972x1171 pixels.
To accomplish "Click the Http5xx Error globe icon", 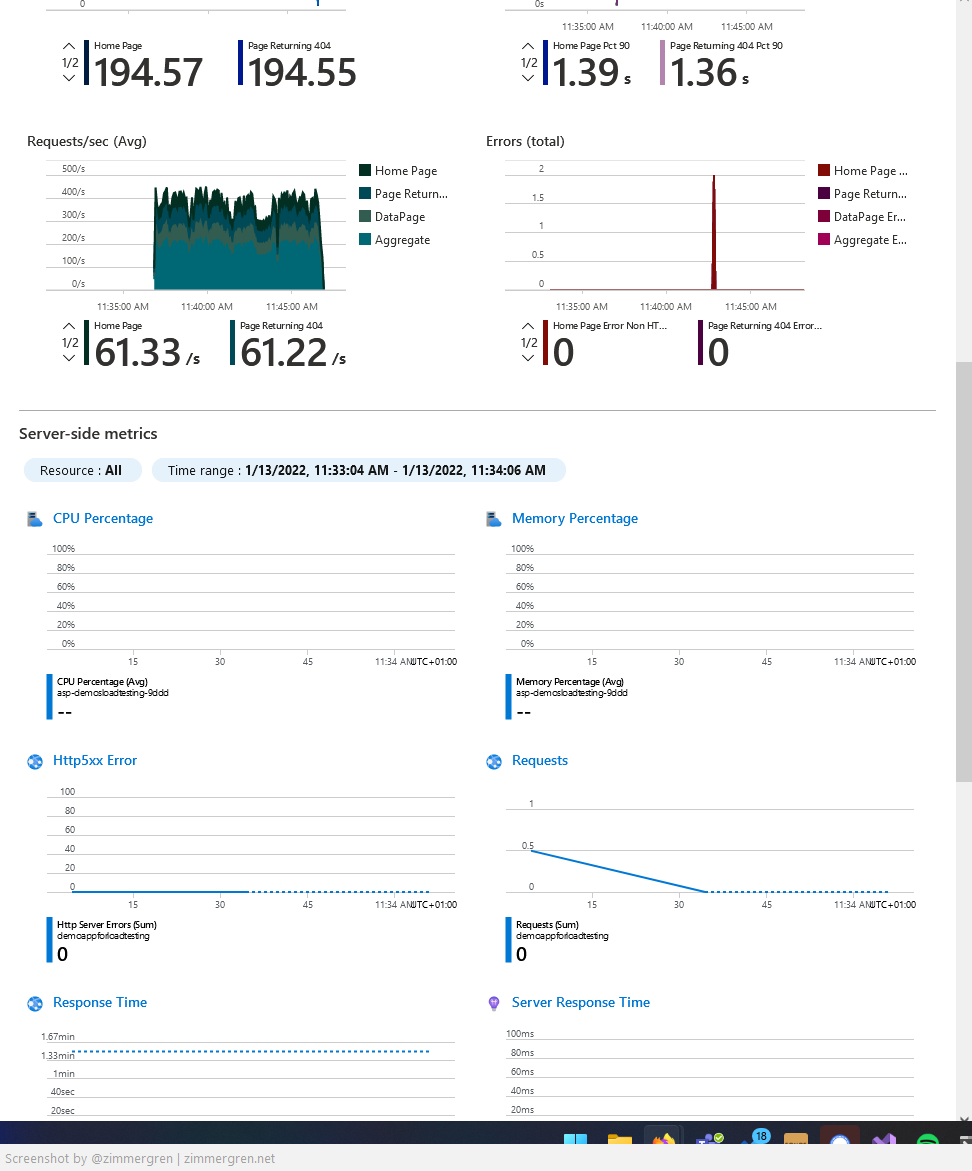I will pos(35,761).
